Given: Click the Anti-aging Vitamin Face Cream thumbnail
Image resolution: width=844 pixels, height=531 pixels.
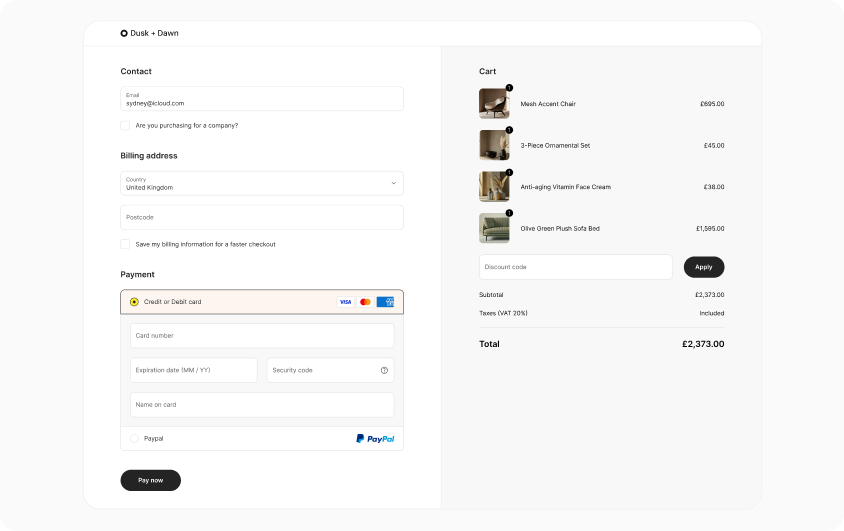Looking at the screenshot, I should [x=494, y=187].
